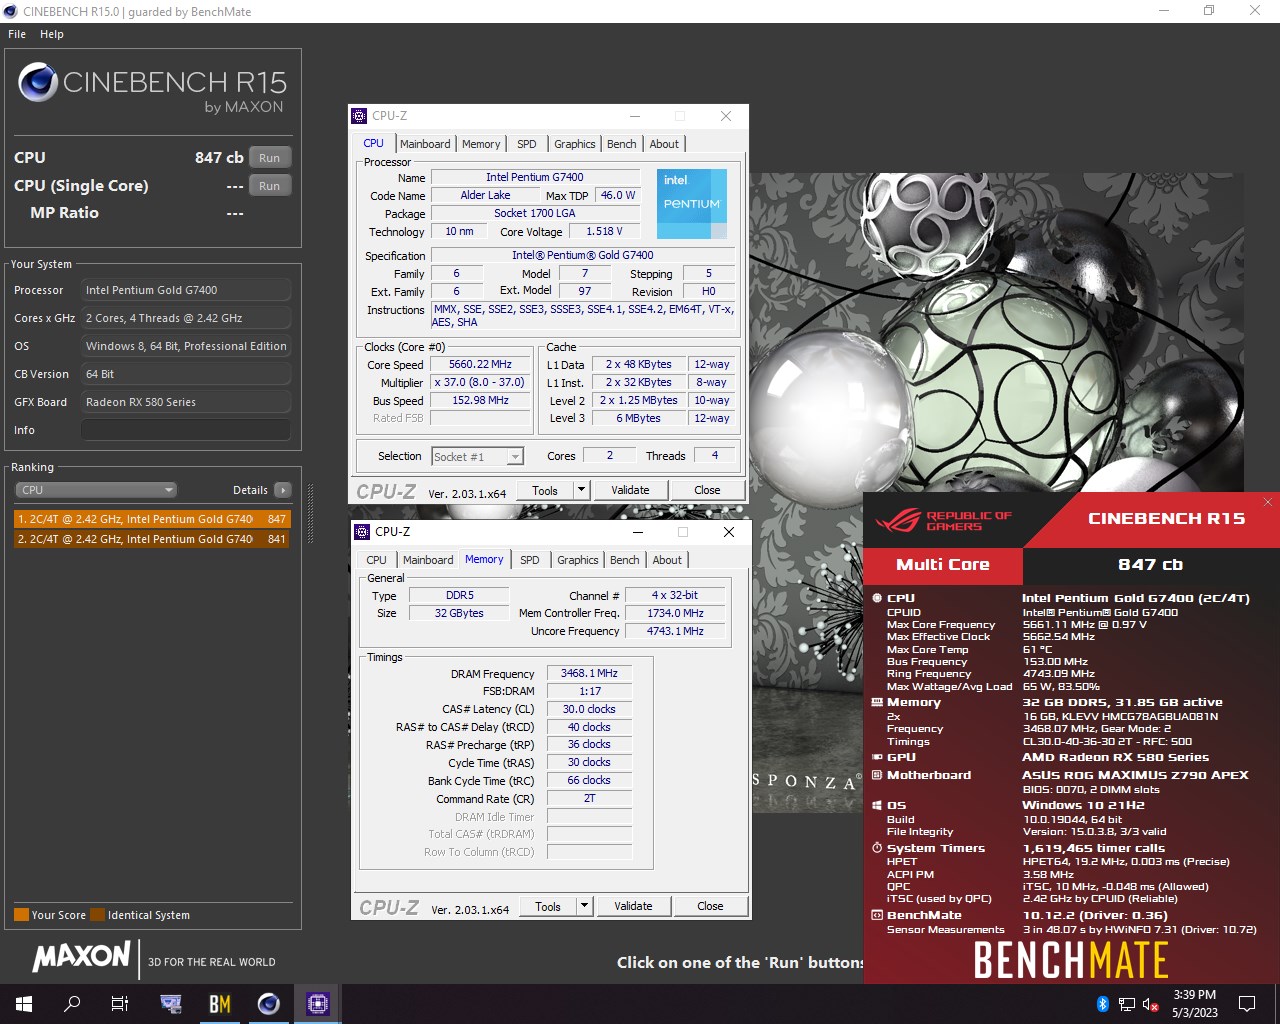The image size is (1280, 1024).
Task: Click the BenchMate section icon in panel
Action: [x=877, y=915]
